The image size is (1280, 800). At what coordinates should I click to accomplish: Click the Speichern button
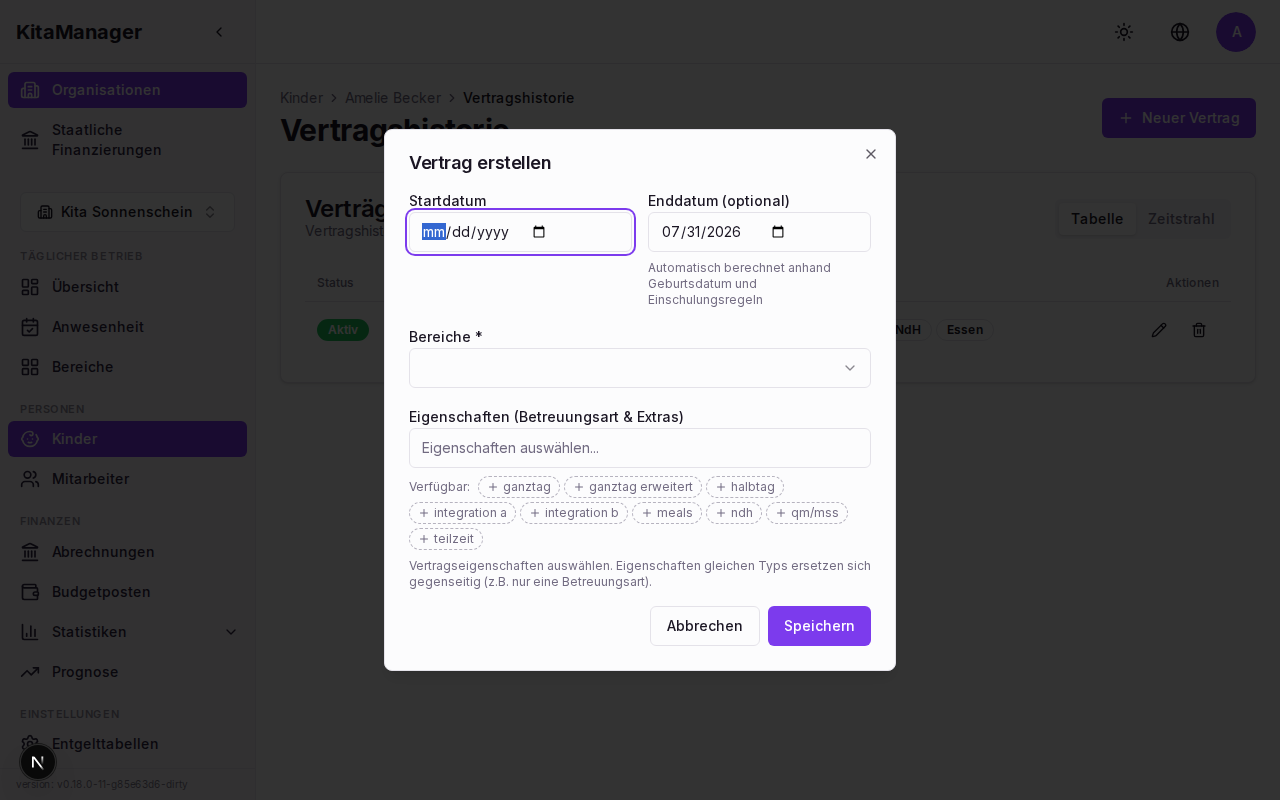(x=819, y=626)
